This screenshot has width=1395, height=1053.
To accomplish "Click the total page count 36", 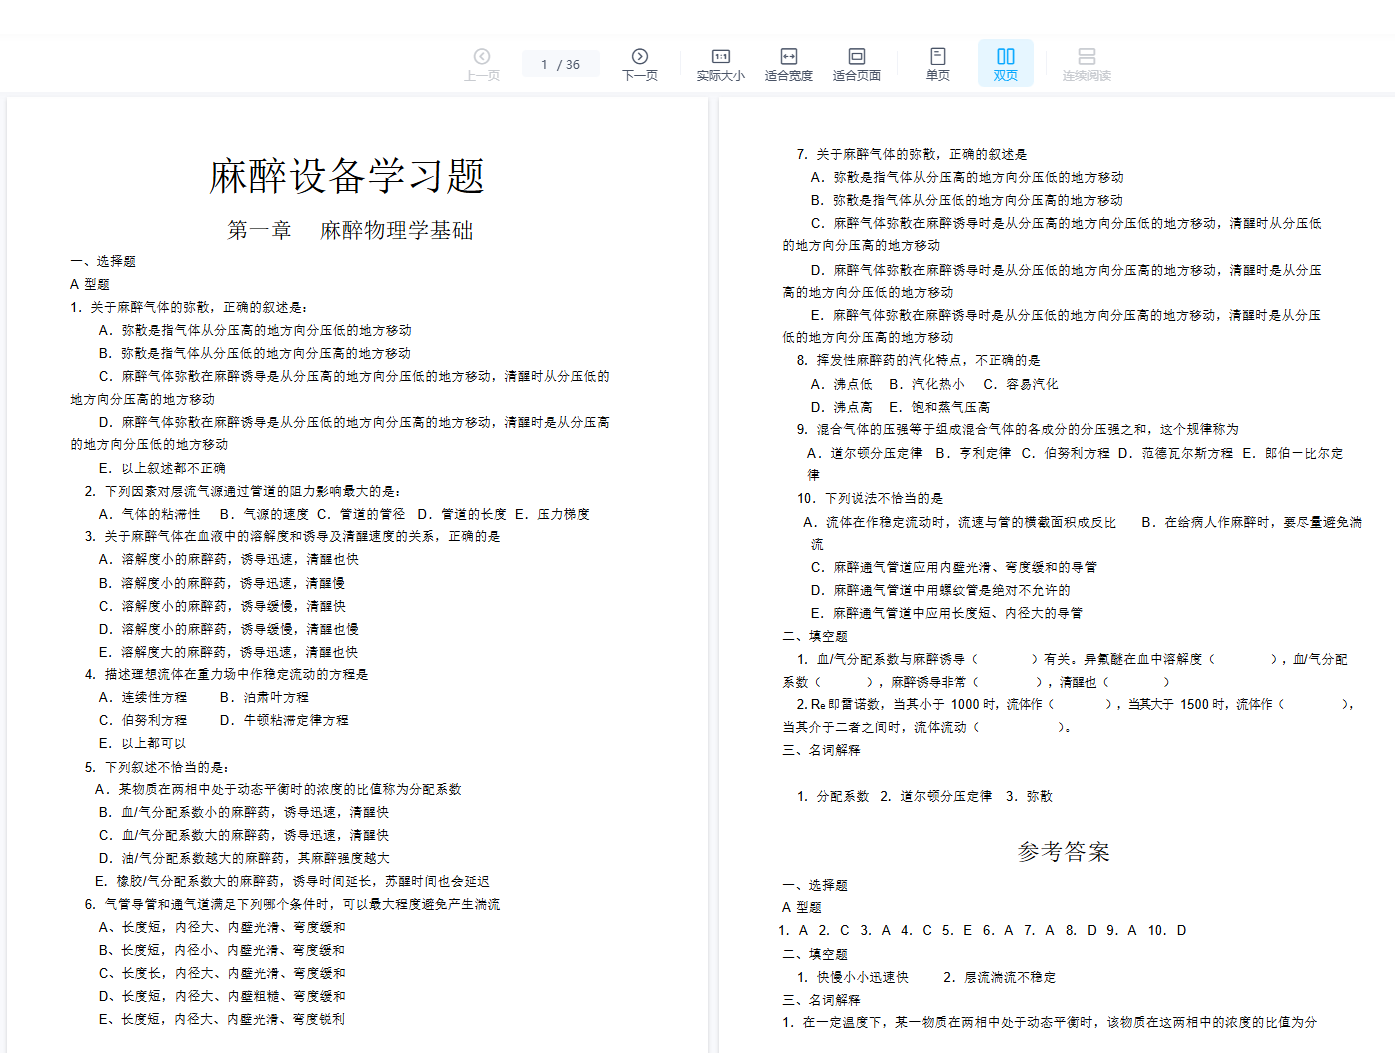I will tap(573, 65).
